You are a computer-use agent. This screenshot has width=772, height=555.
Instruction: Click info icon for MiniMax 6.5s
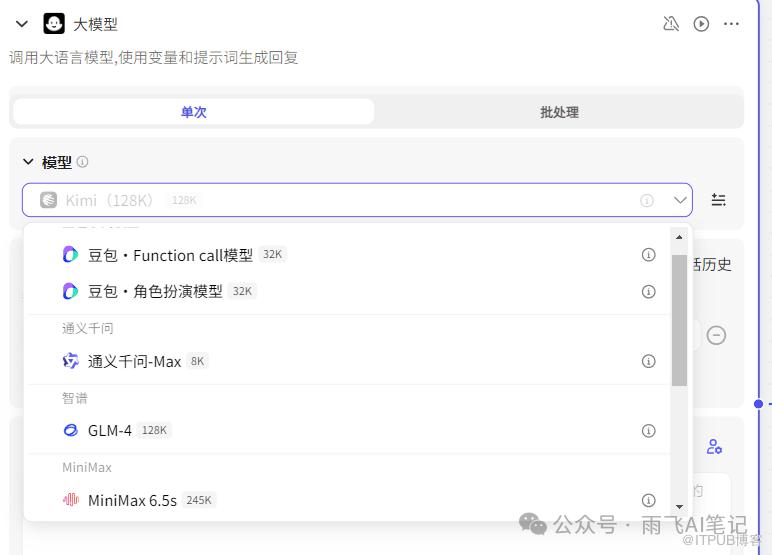click(648, 500)
